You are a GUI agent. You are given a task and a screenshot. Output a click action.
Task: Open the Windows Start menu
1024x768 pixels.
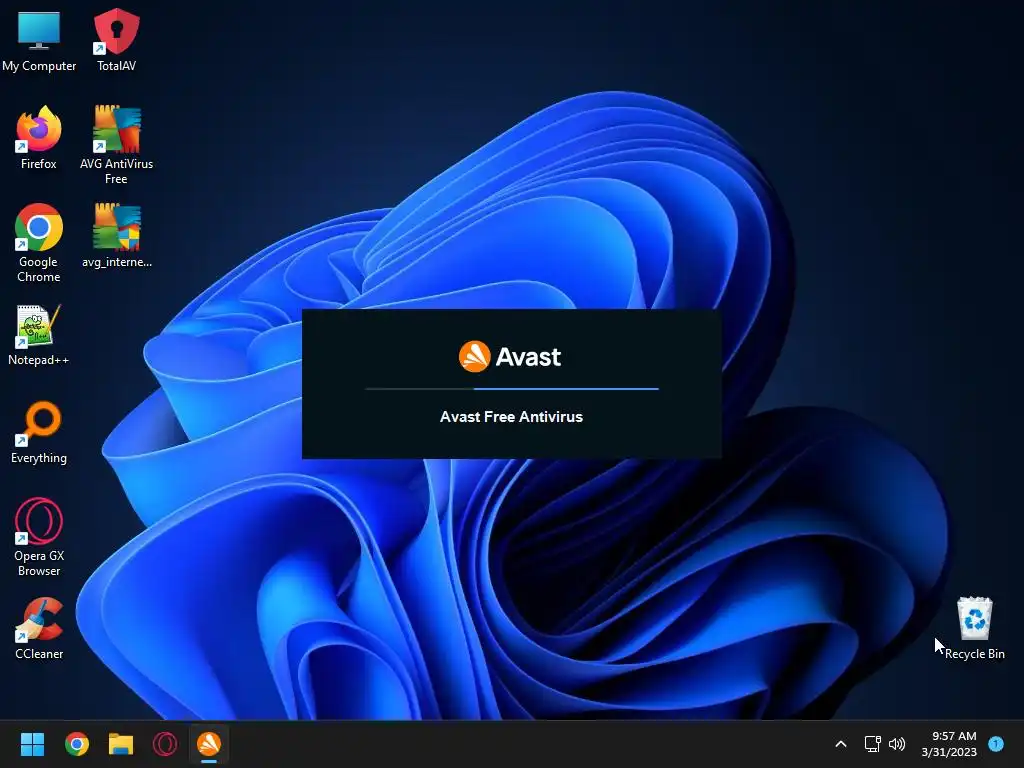(x=32, y=744)
